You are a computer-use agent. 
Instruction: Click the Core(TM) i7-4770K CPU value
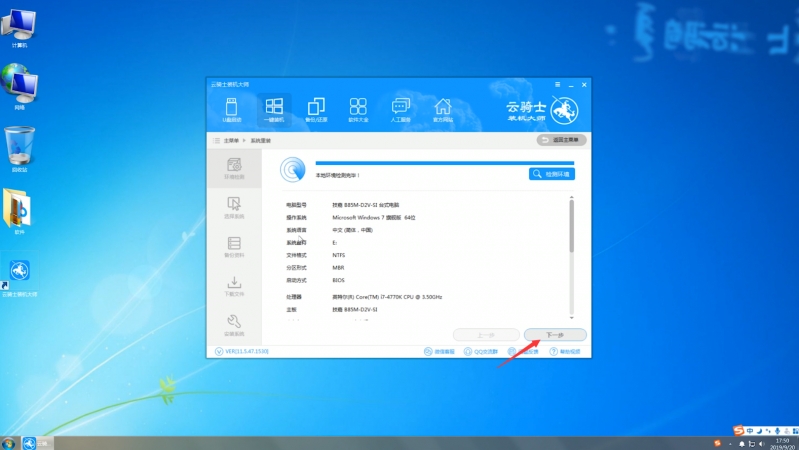(387, 297)
